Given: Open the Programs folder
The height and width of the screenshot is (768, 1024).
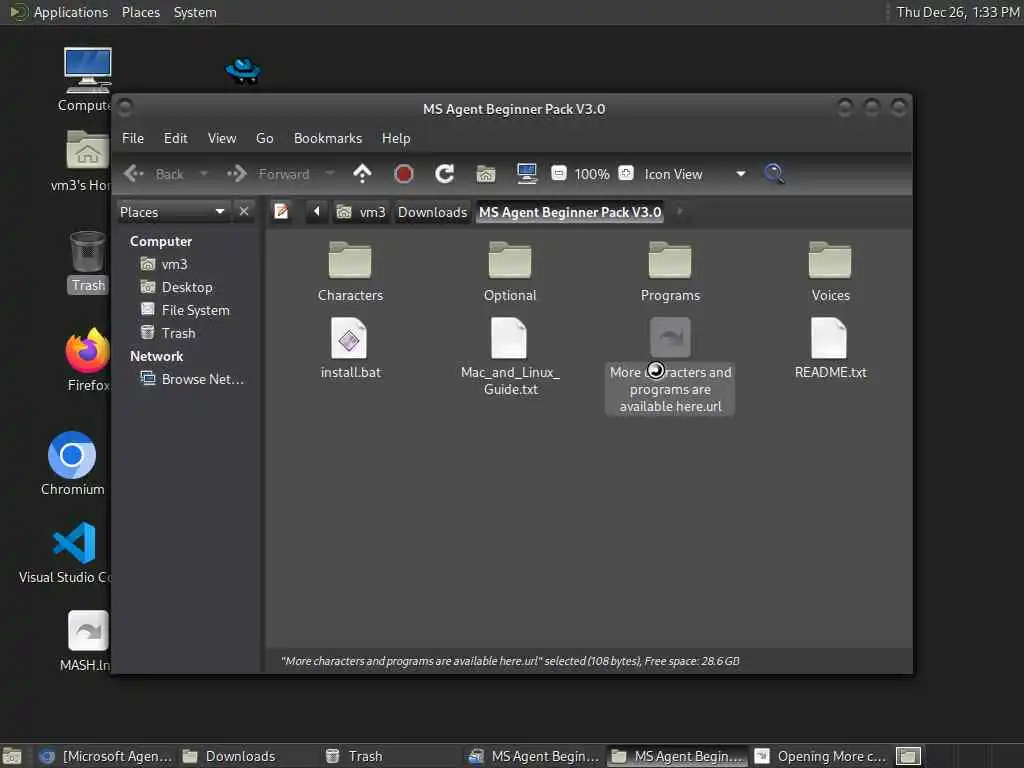Looking at the screenshot, I should pyautogui.click(x=670, y=272).
